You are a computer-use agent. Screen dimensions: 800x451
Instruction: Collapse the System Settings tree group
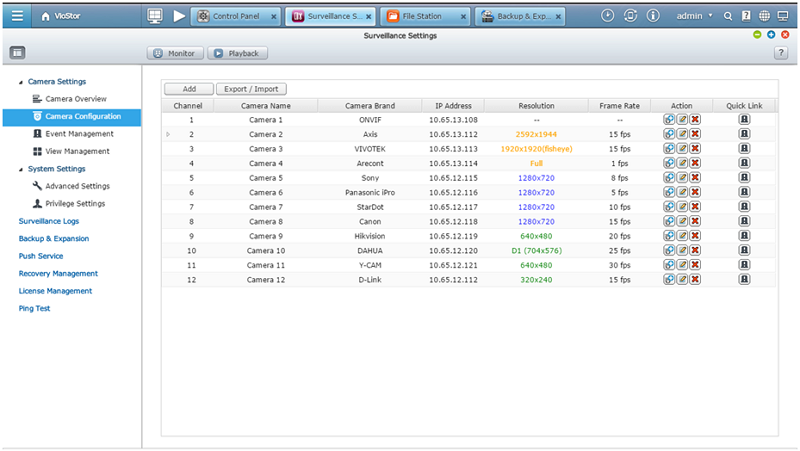click(x=21, y=169)
